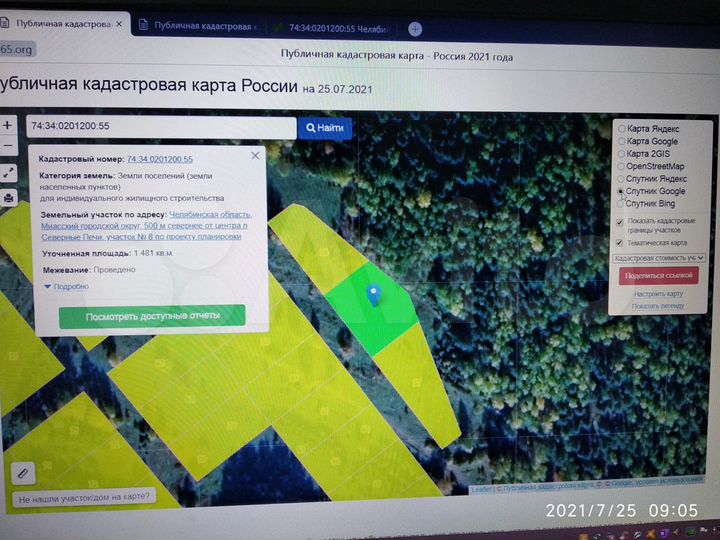Click the browser address bar URL
The width and height of the screenshot is (720, 540).
click(17, 49)
